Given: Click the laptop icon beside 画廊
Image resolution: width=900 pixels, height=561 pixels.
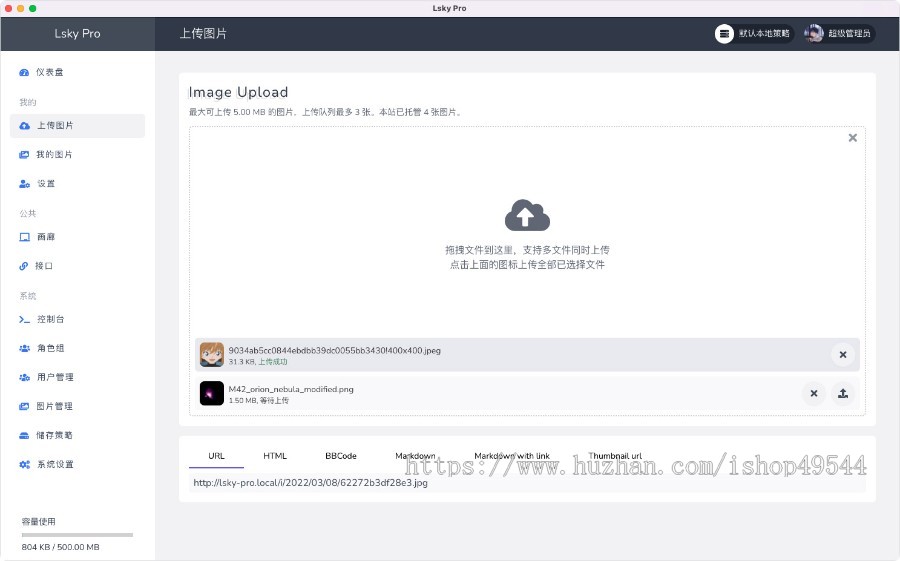Looking at the screenshot, I should click(x=25, y=237).
